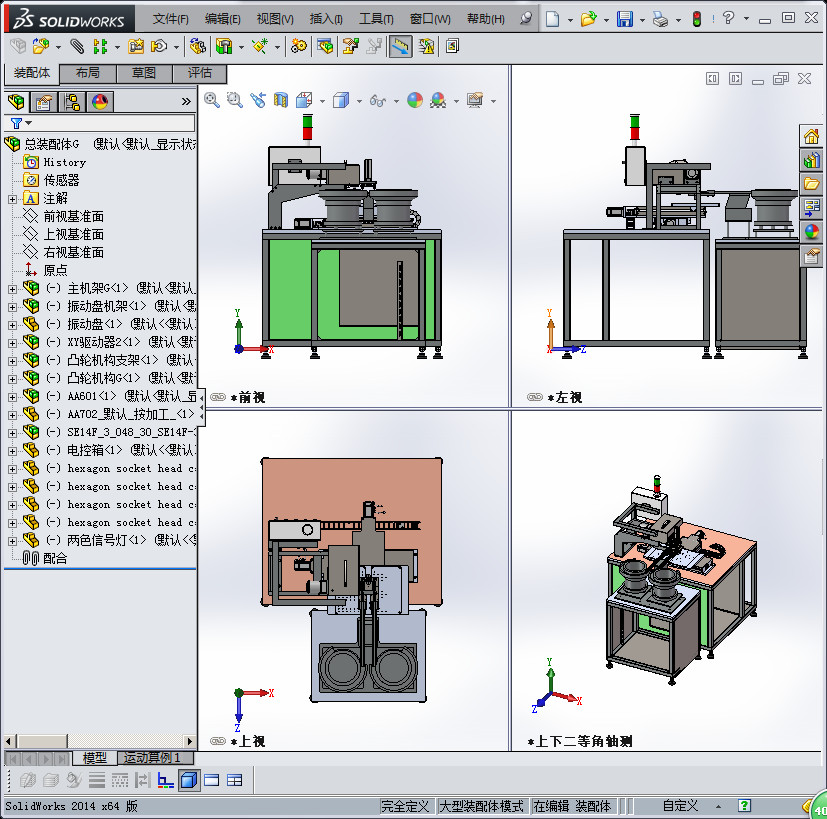This screenshot has height=819, width=827.
Task: Open the Design Library task pane icon
Action: tap(811, 160)
